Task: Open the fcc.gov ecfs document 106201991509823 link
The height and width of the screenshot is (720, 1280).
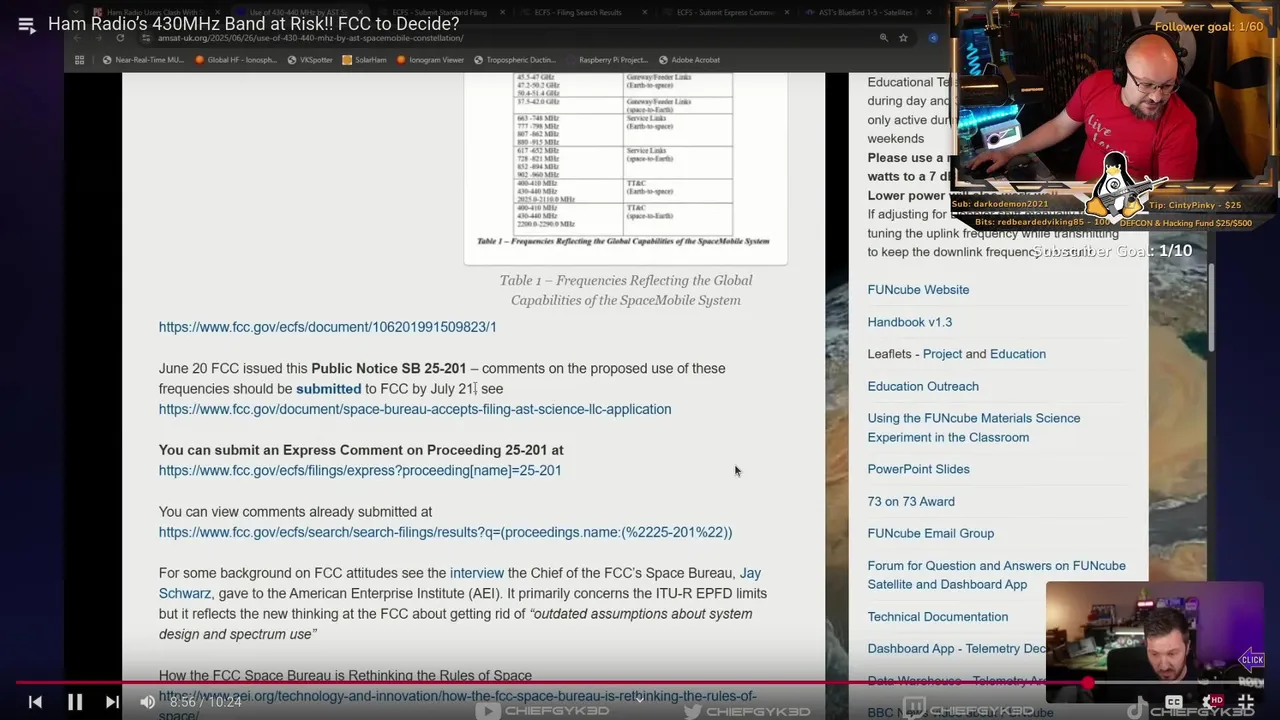Action: pos(327,327)
